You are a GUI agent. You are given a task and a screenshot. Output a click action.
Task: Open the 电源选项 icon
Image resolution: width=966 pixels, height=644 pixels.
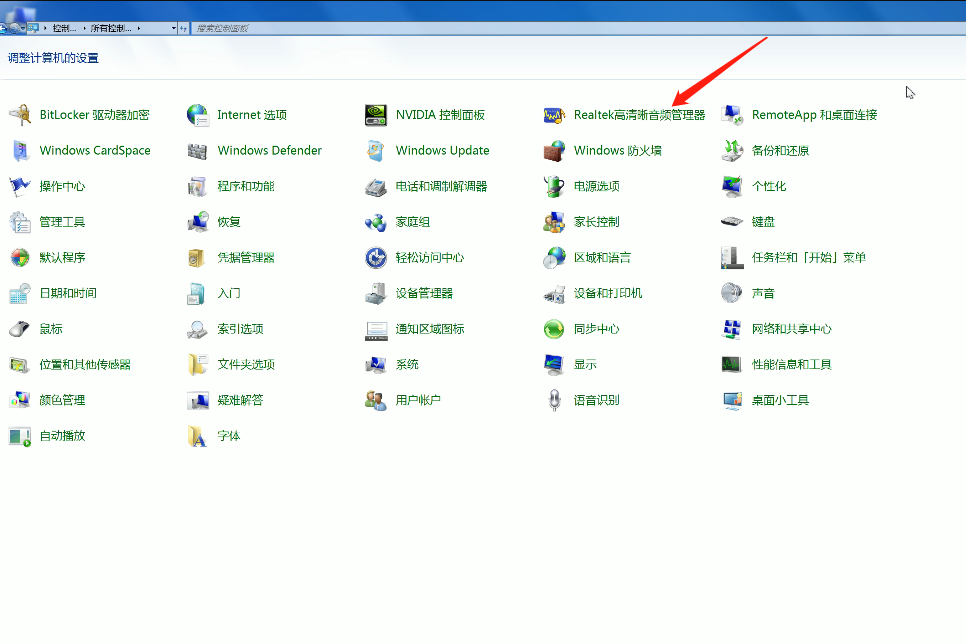554,186
